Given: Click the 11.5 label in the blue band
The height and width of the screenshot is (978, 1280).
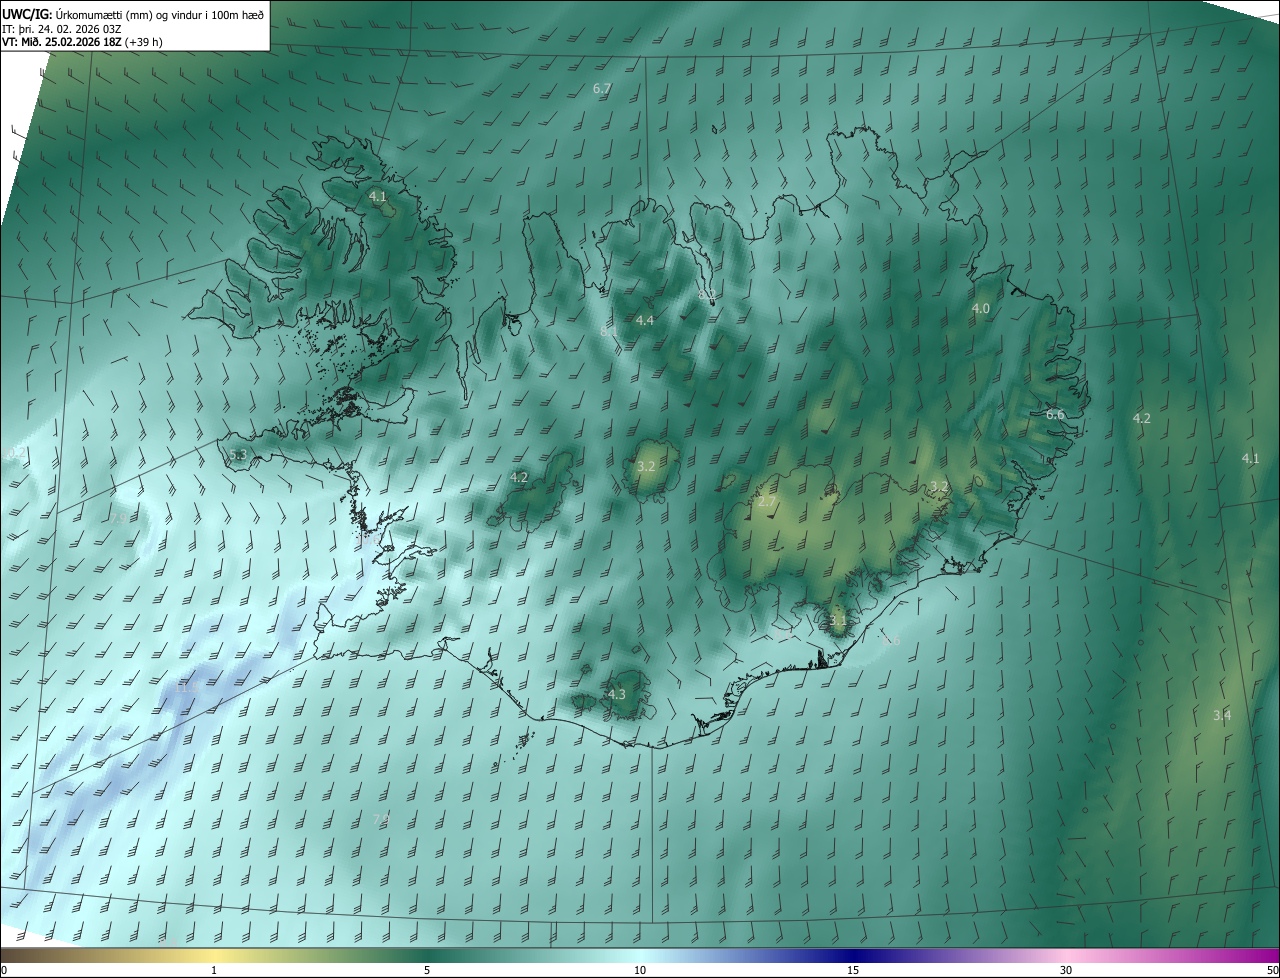Looking at the screenshot, I should tap(187, 687).
